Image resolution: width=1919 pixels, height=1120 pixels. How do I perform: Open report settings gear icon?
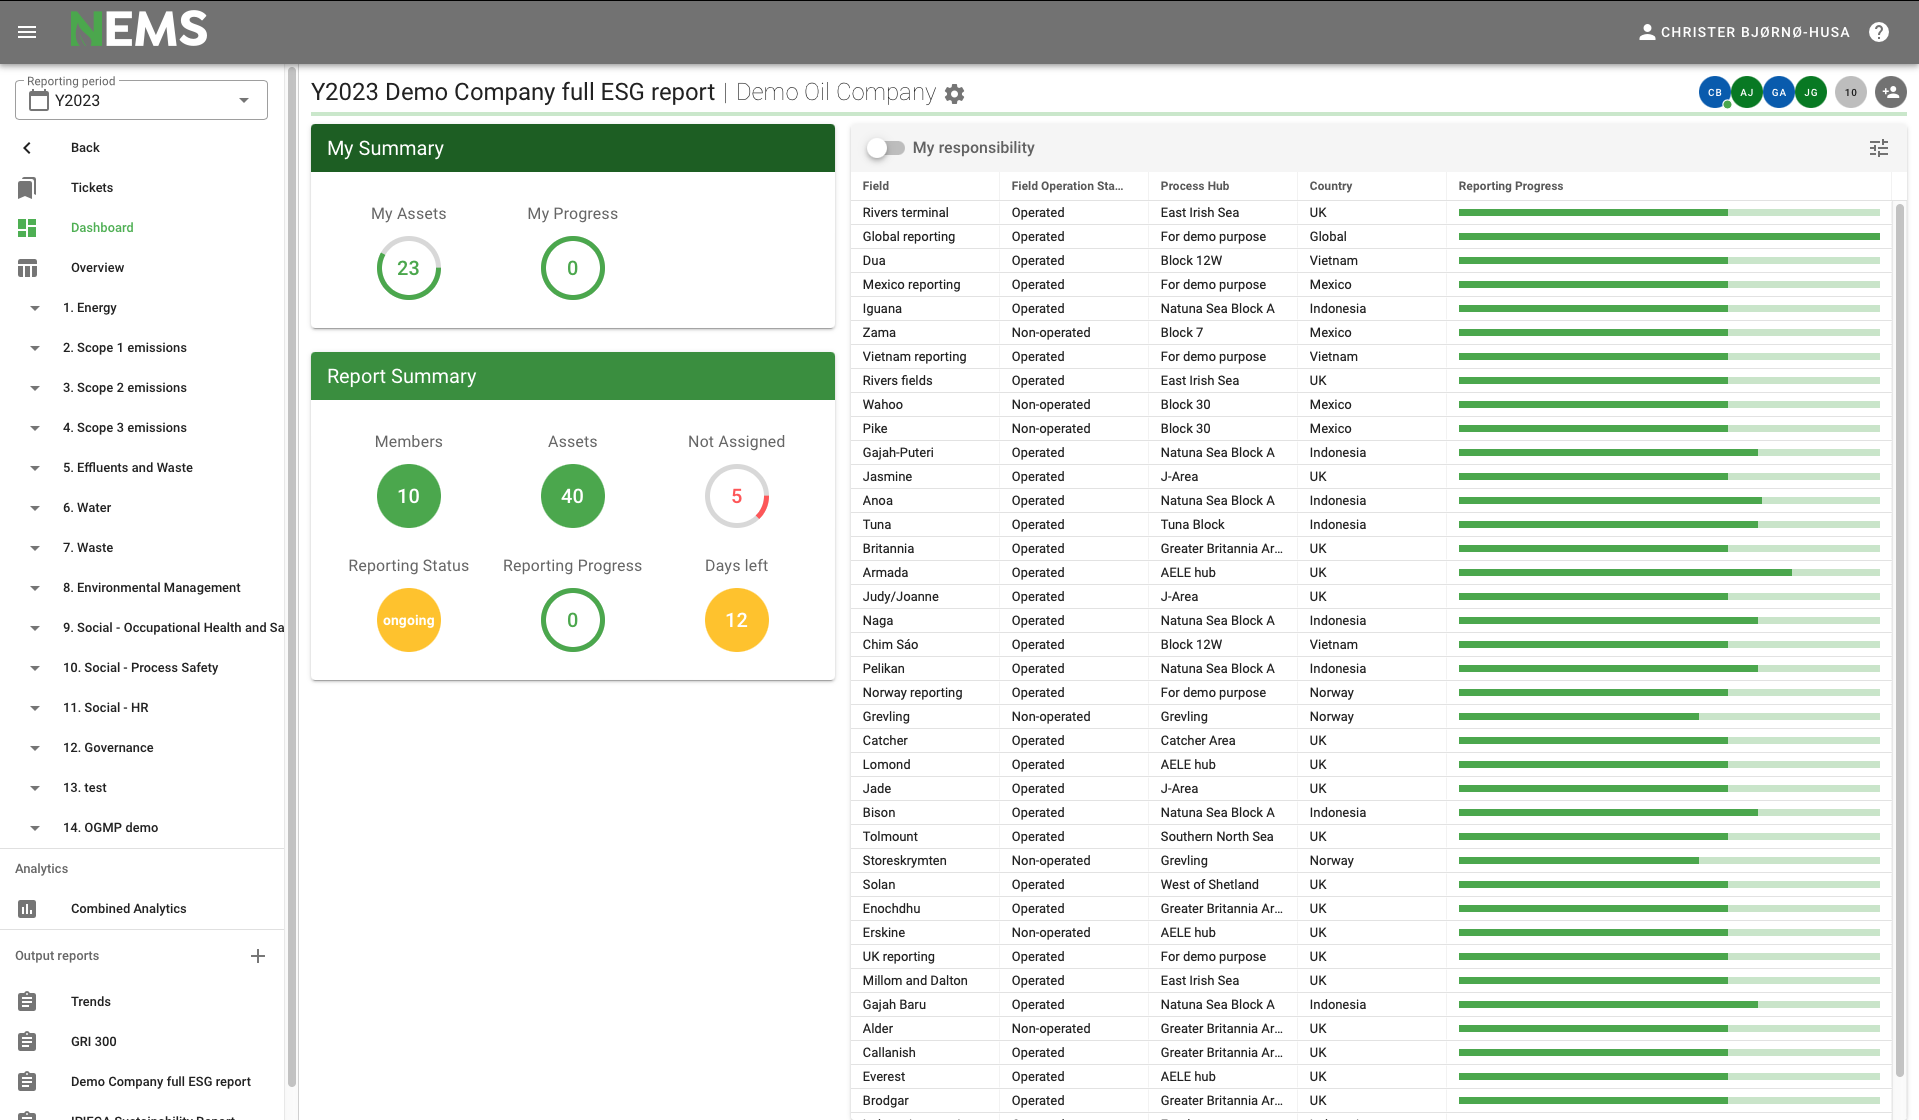(x=955, y=94)
